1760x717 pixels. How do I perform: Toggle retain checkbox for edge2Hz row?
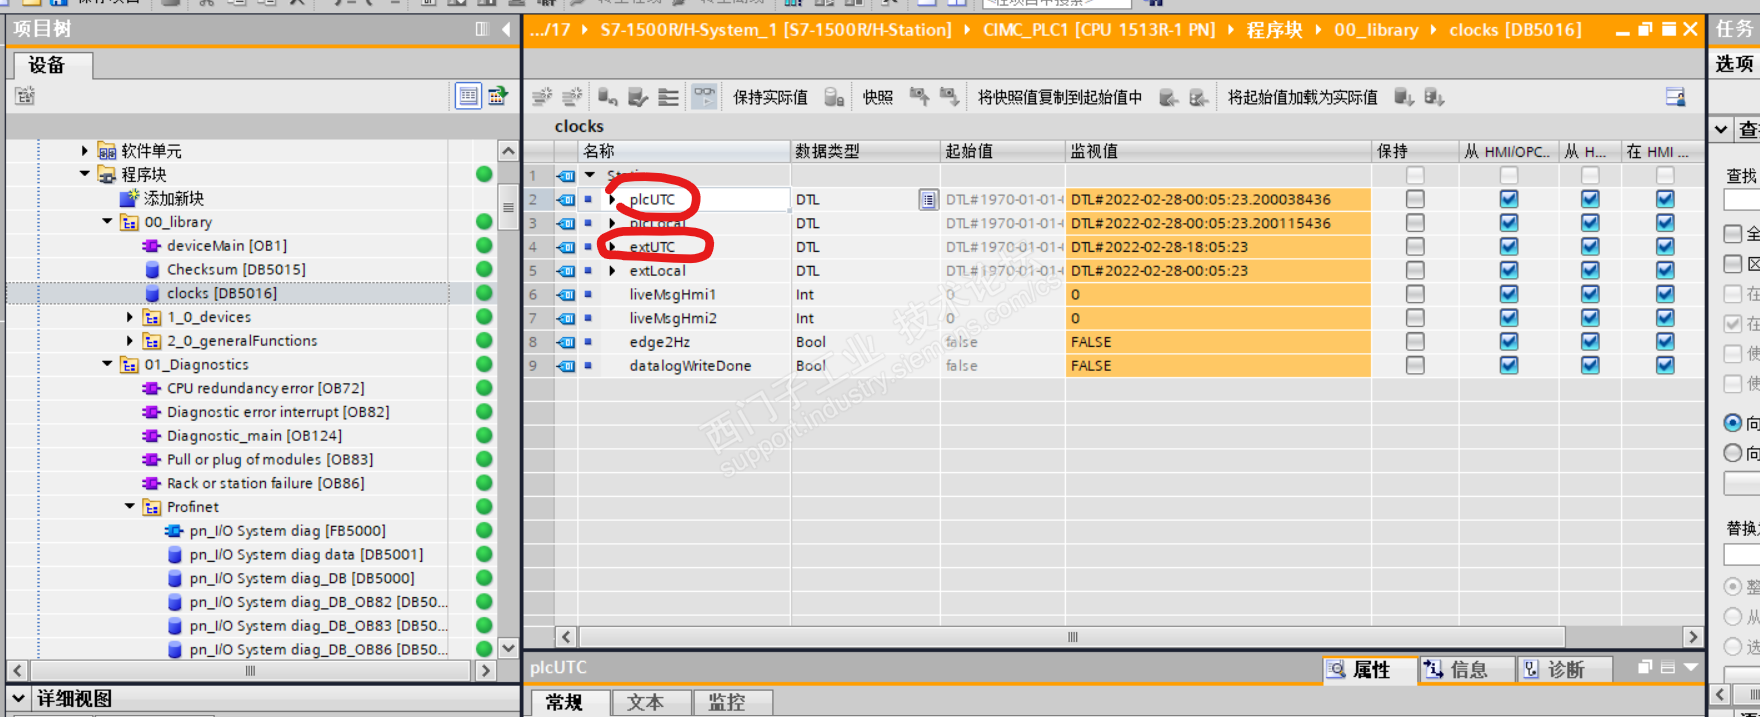tap(1414, 342)
